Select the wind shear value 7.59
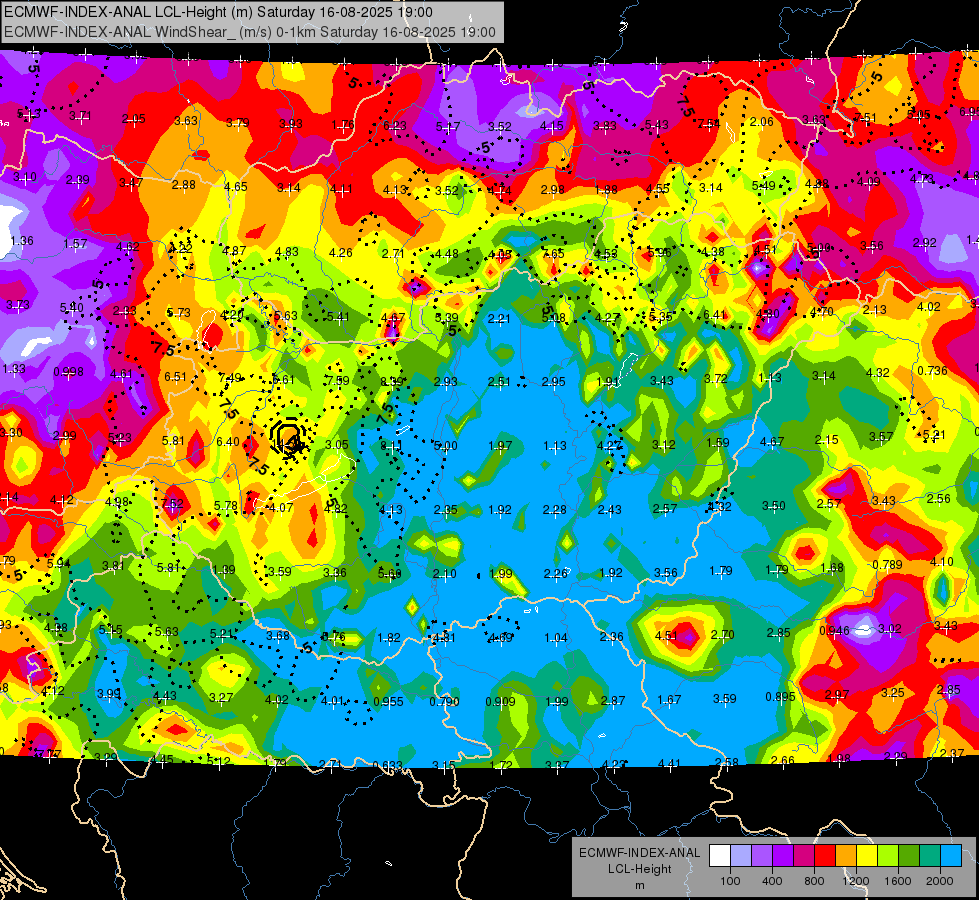979x900 pixels. [x=338, y=380]
